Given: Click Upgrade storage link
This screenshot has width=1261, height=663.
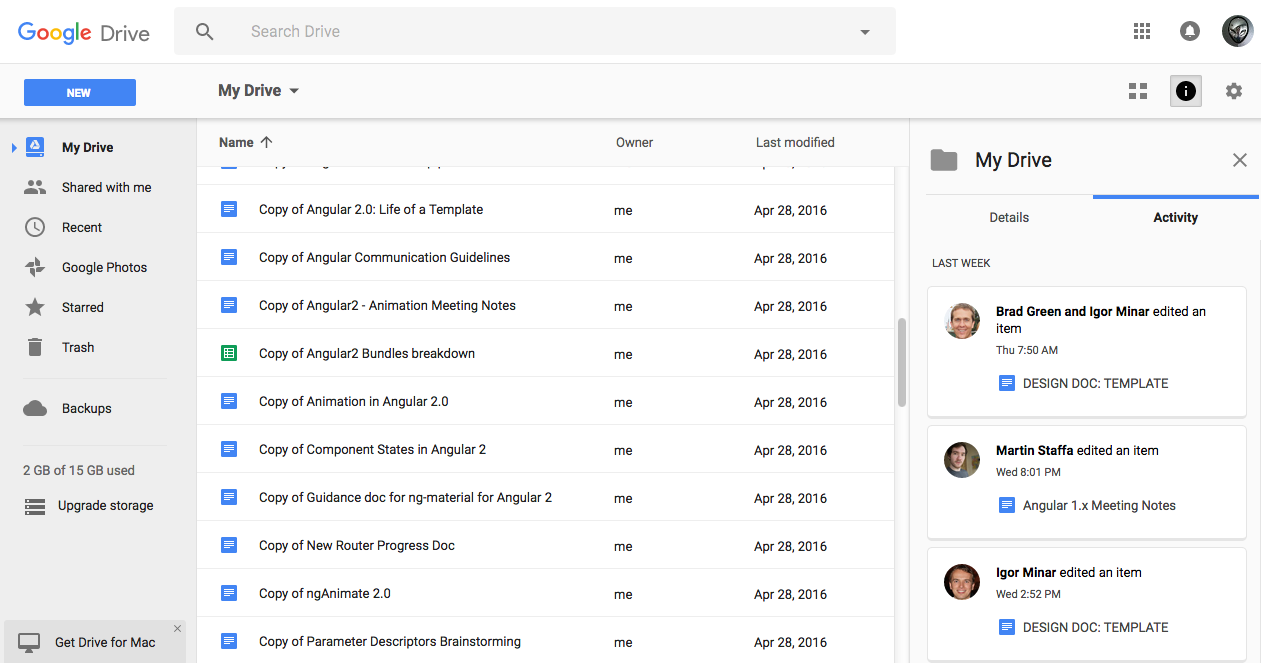Looking at the screenshot, I should tap(105, 505).
